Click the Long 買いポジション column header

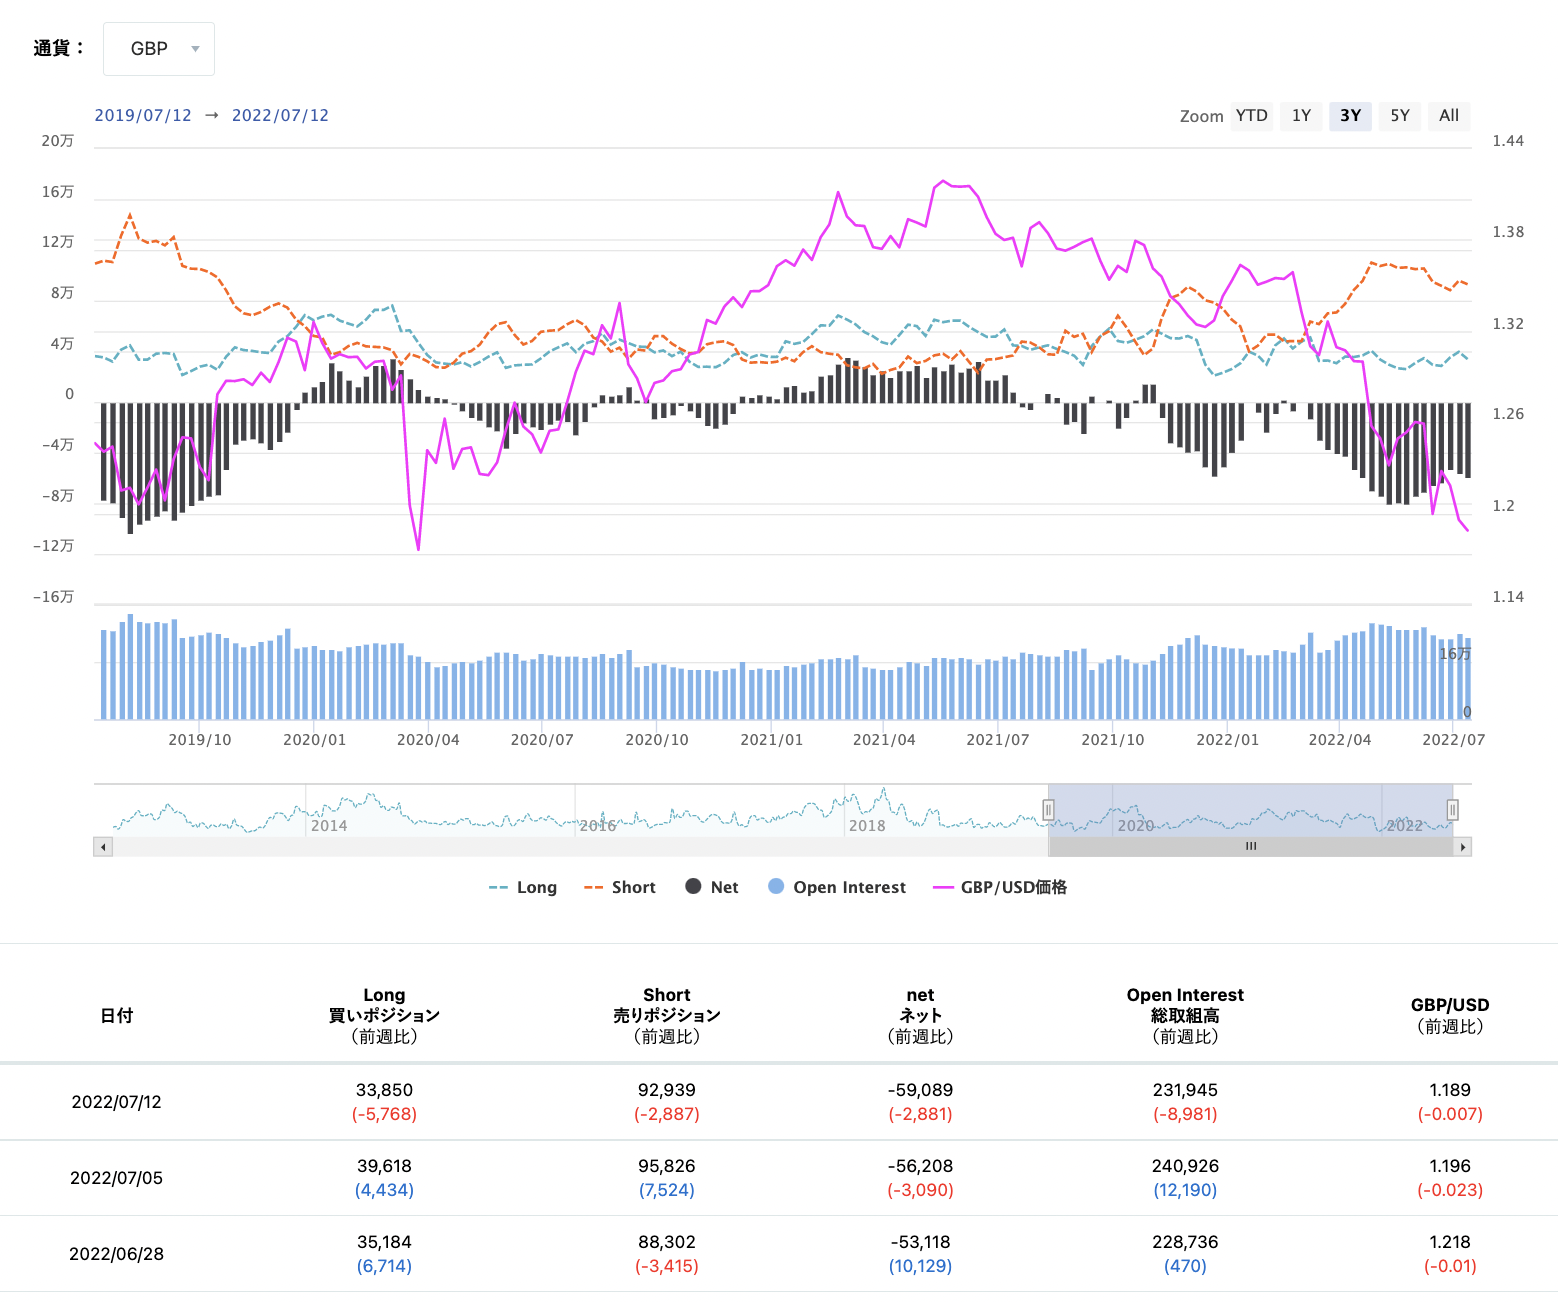tap(384, 1015)
